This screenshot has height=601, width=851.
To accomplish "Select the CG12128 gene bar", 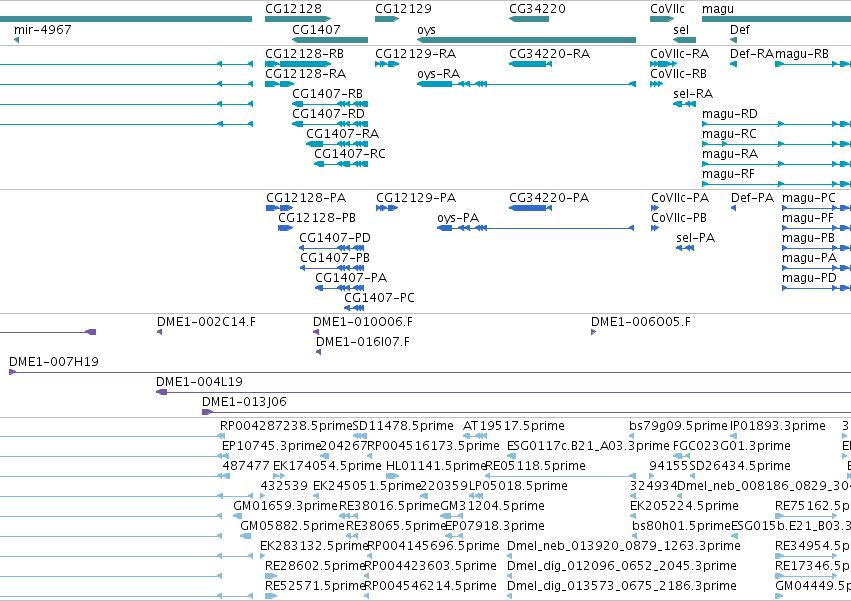I will [298, 19].
